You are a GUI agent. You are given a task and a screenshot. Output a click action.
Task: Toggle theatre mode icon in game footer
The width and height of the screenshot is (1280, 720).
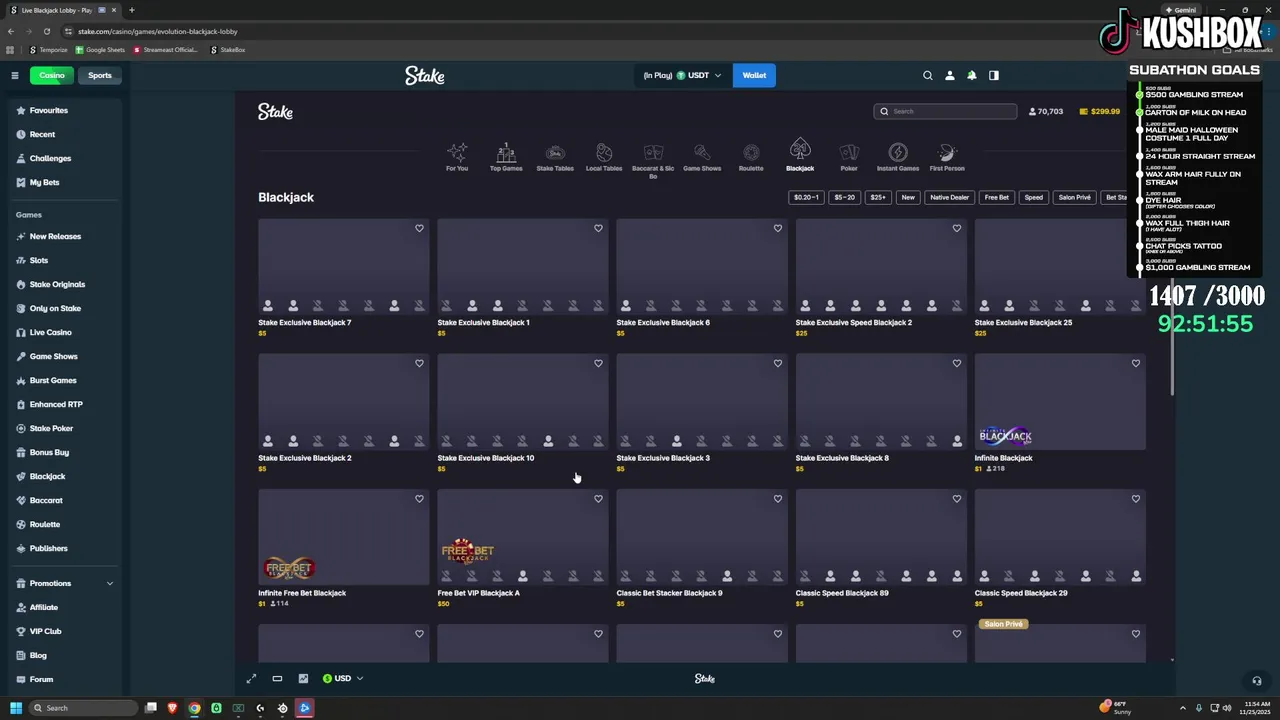click(277, 678)
